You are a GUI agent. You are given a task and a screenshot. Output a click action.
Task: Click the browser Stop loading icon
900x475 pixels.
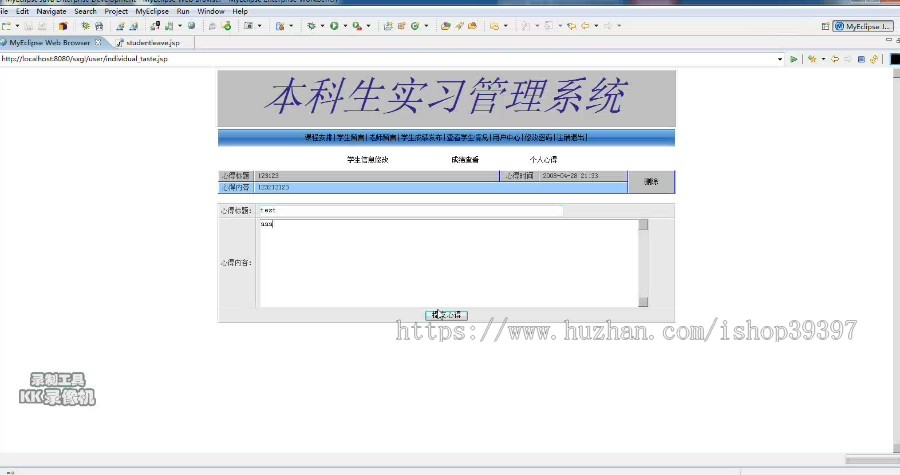click(861, 59)
